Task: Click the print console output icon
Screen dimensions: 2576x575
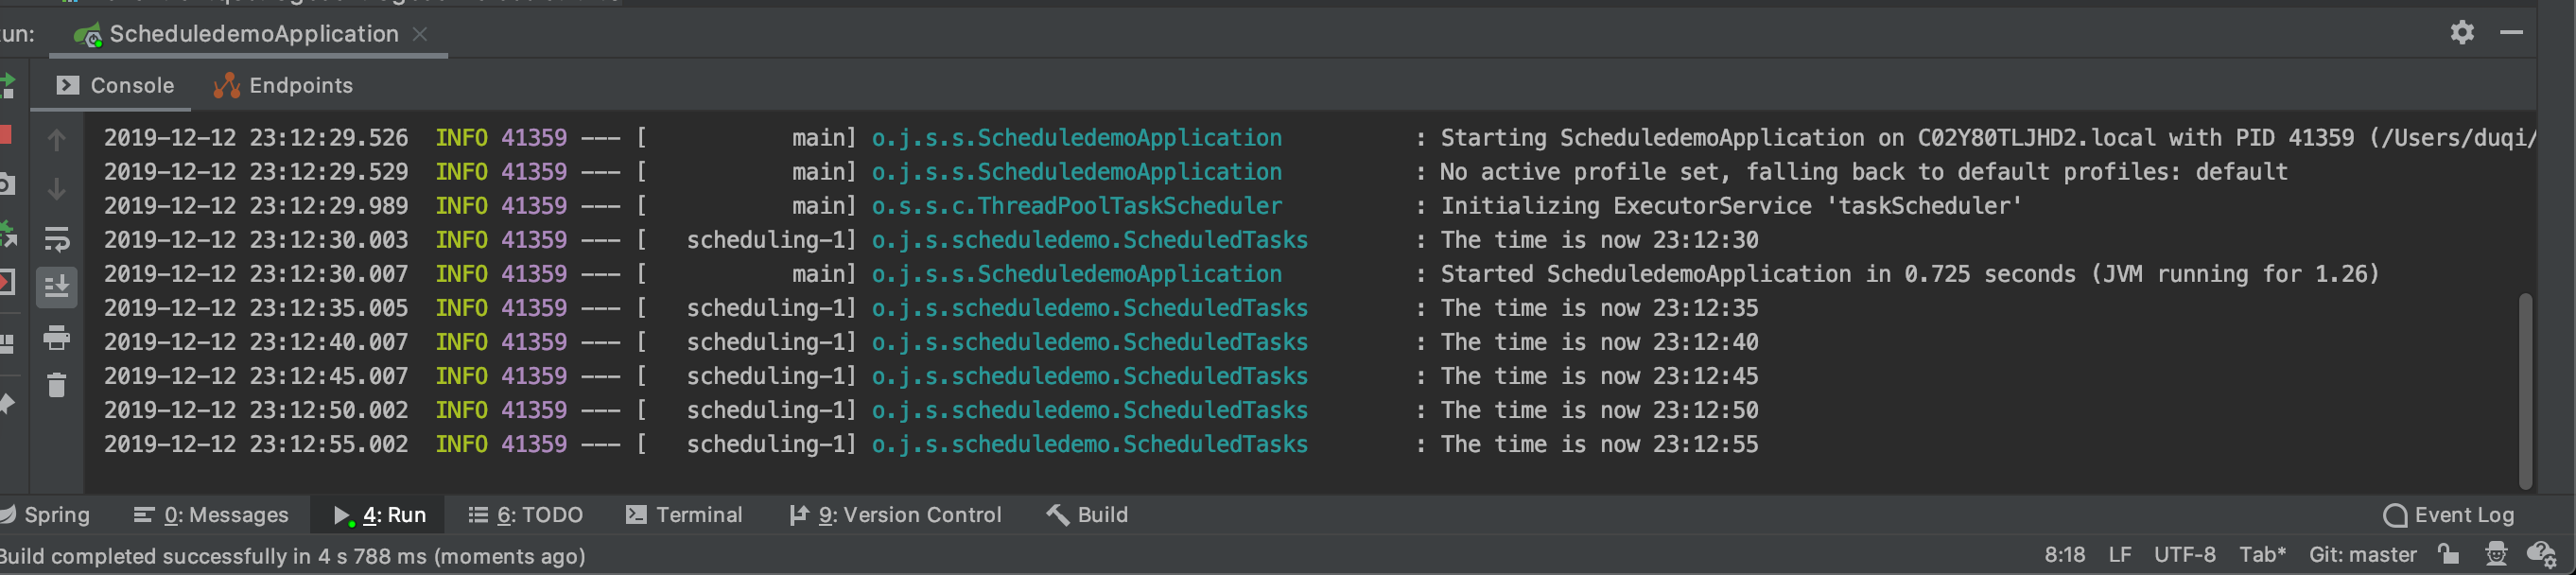Action: 57,338
